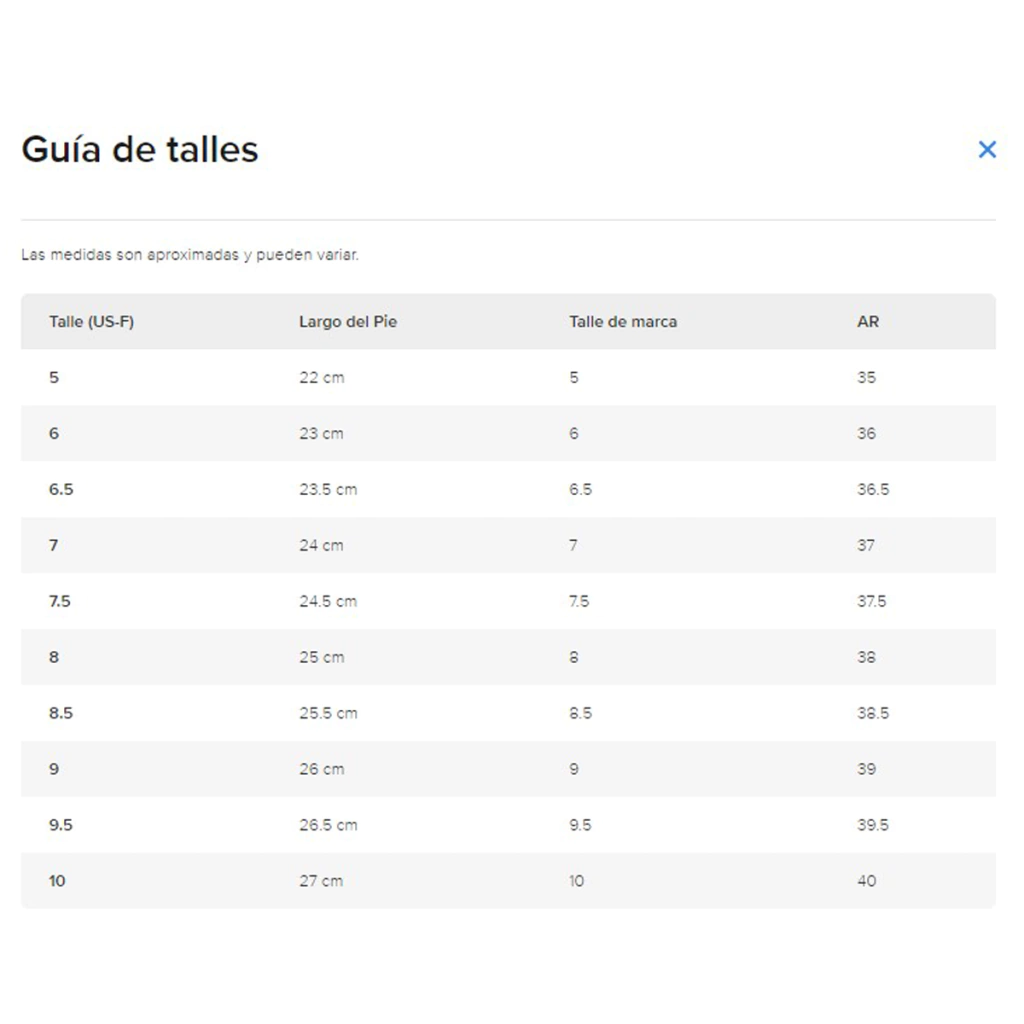The image size is (1024, 1024).
Task: Click the AR column header
Action: [868, 321]
